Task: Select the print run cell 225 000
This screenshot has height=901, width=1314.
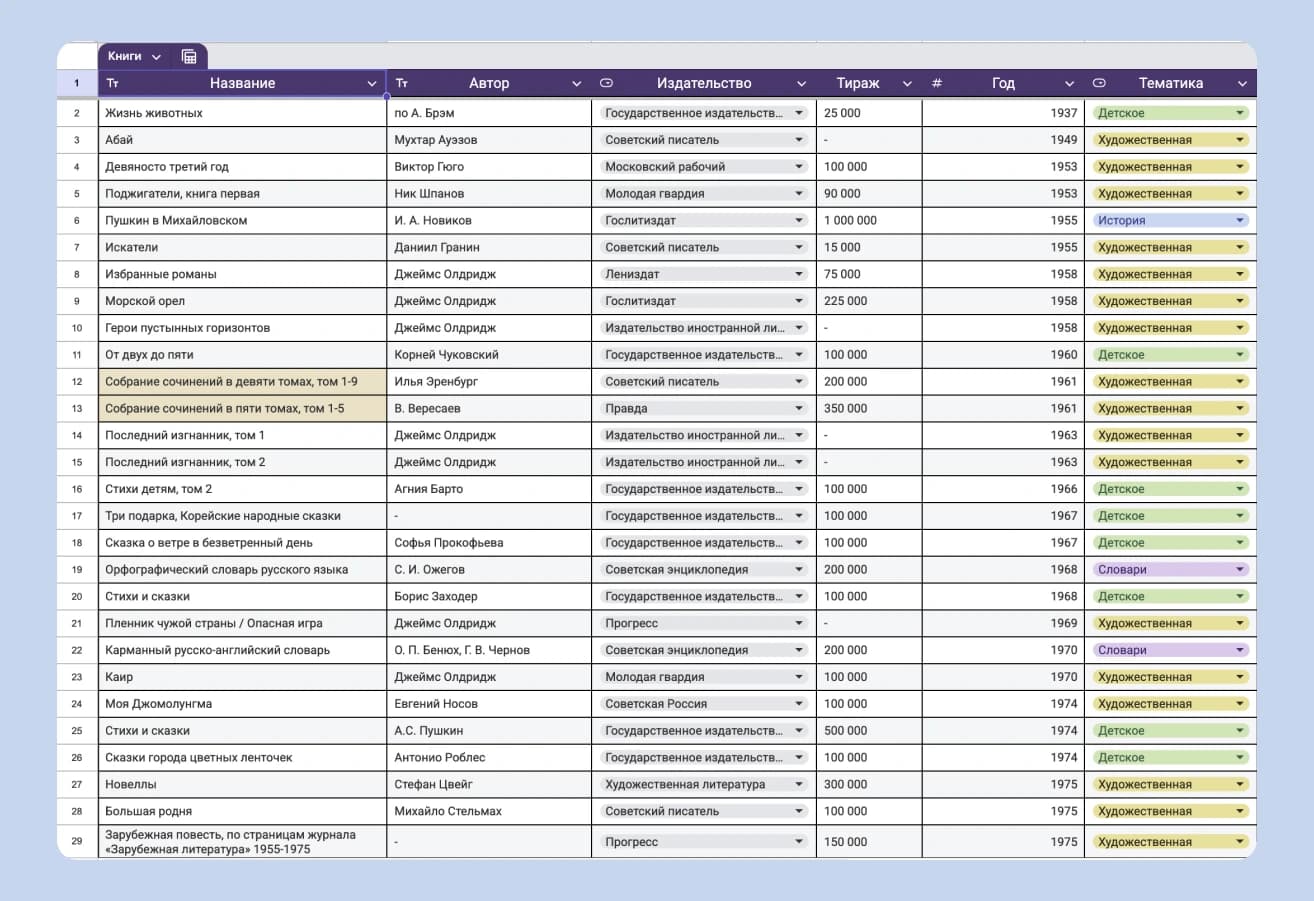Action: point(869,301)
